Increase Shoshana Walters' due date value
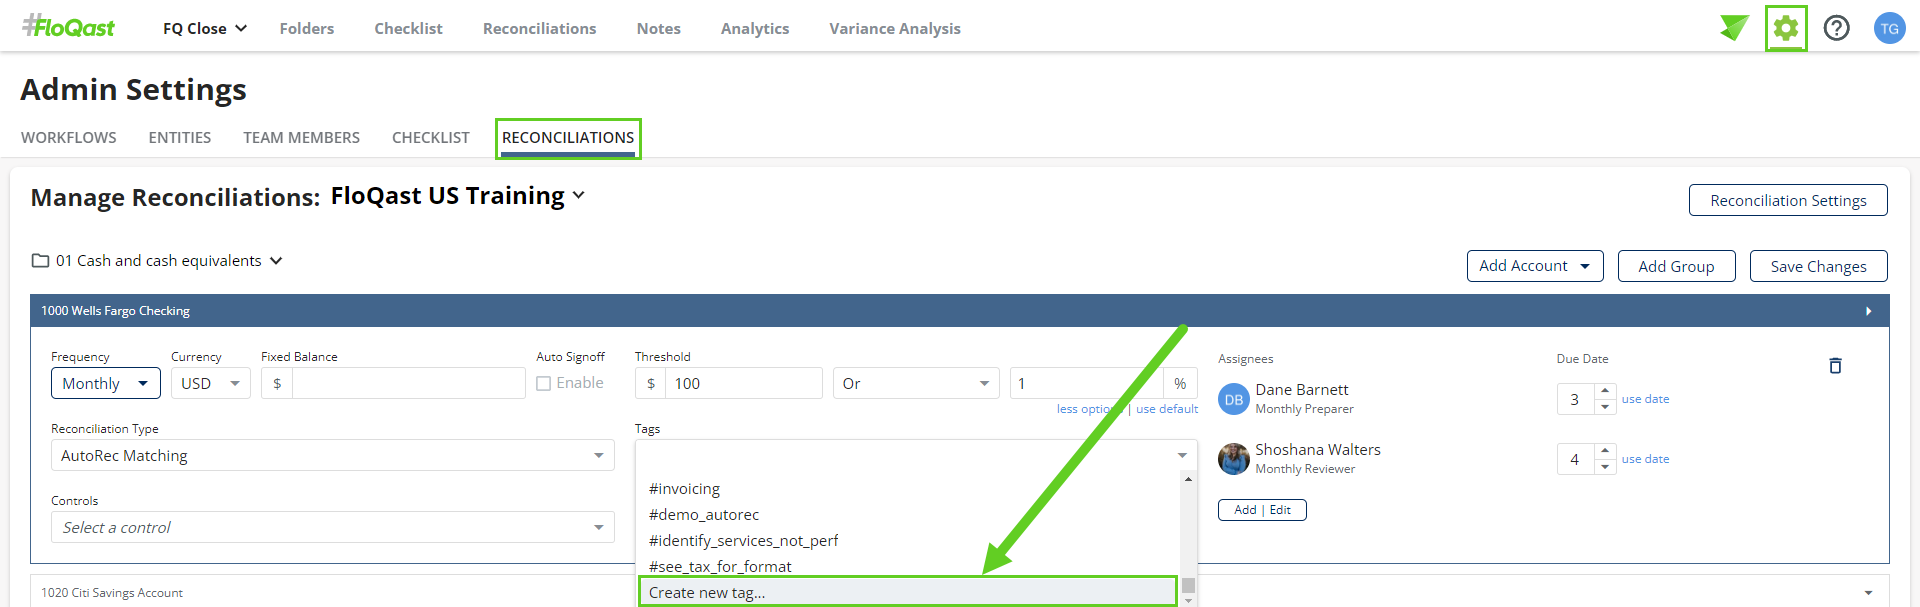The image size is (1920, 607). click(1605, 451)
